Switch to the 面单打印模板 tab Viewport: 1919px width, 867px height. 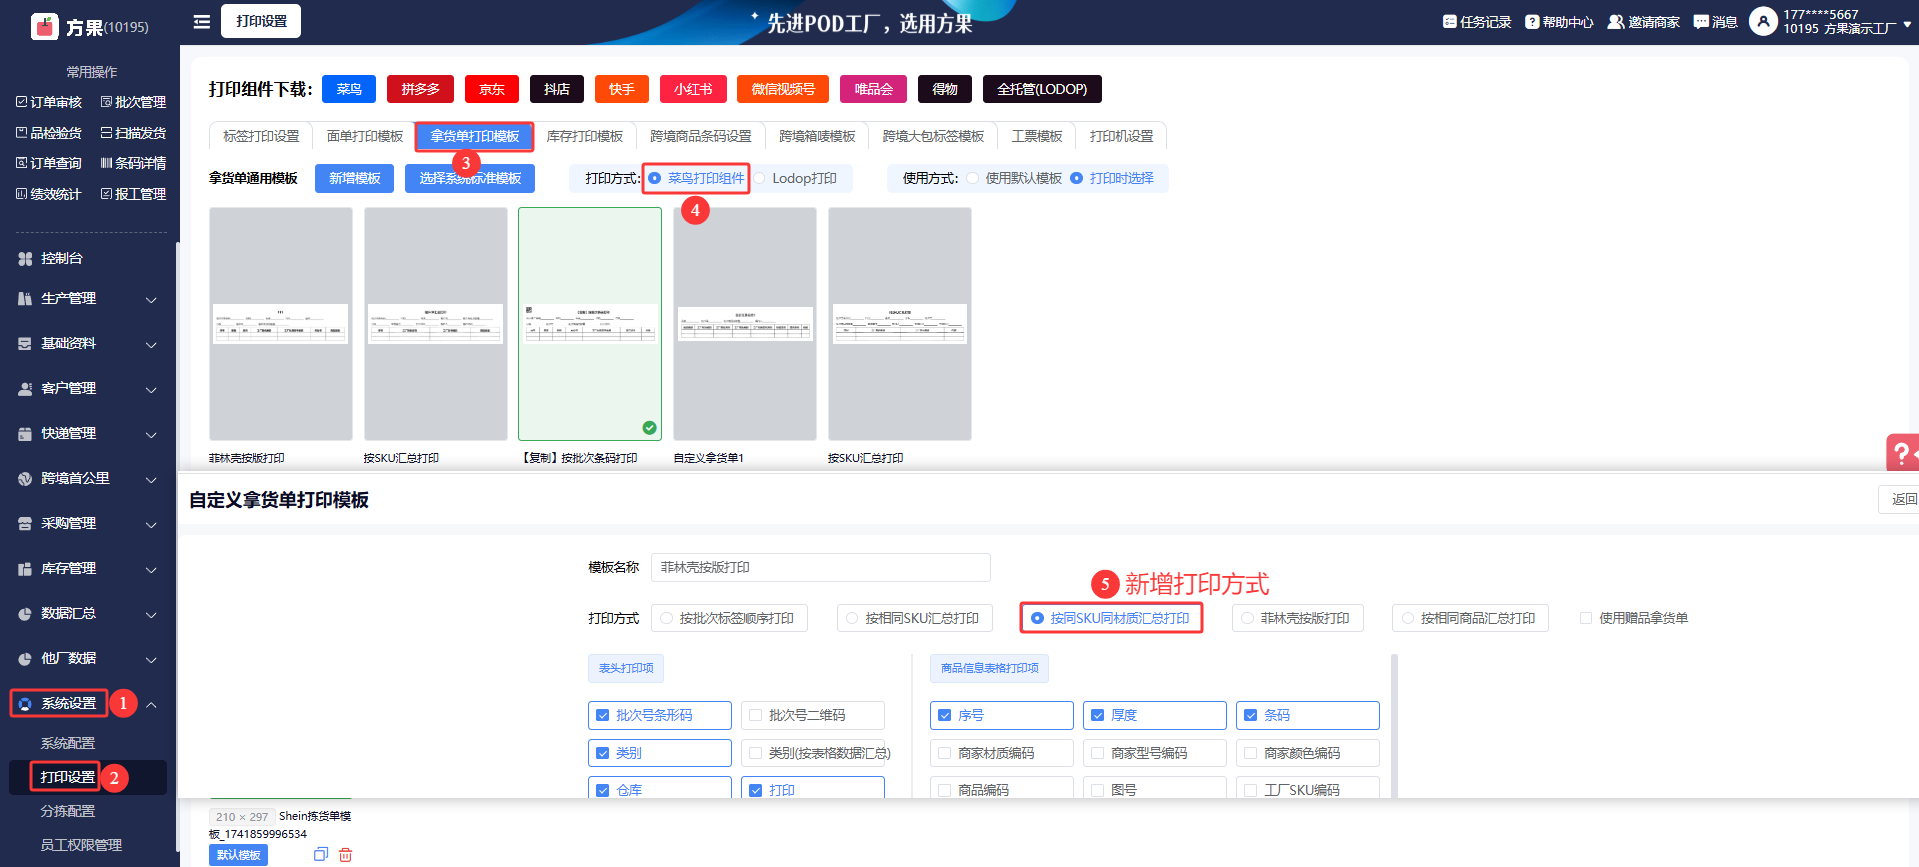pyautogui.click(x=364, y=136)
